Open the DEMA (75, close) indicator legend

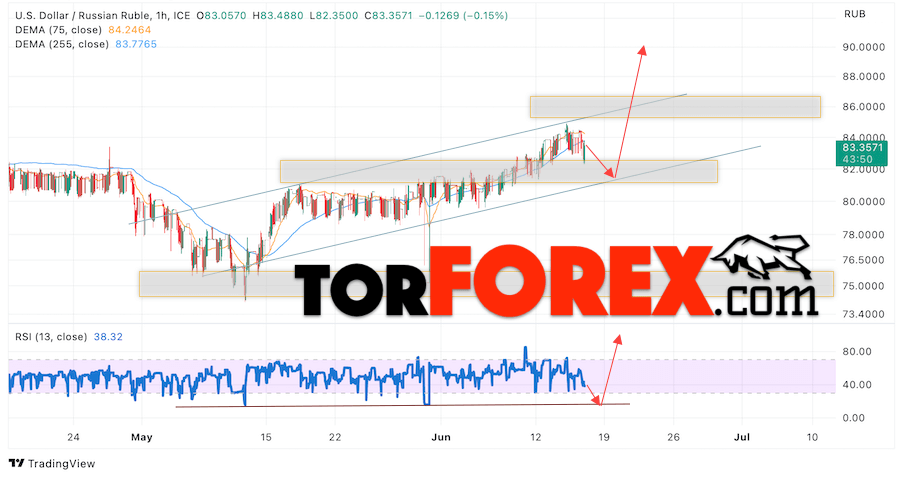point(58,30)
